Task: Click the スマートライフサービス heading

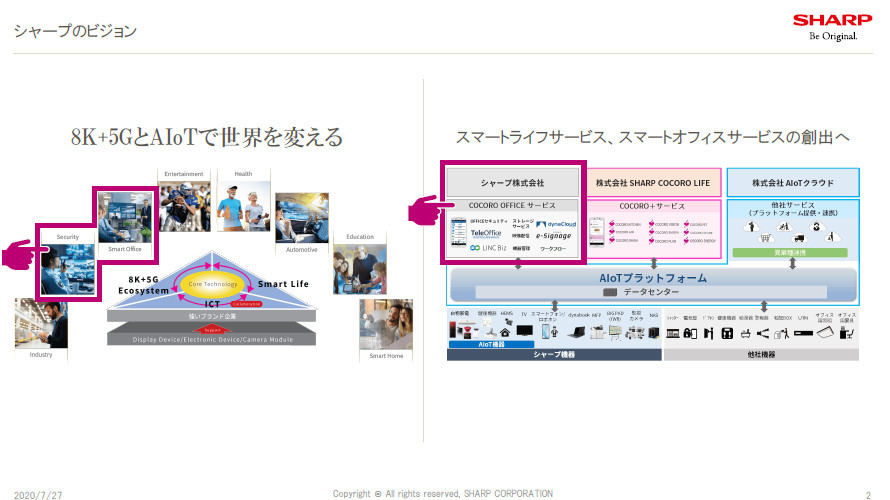Action: (x=652, y=137)
